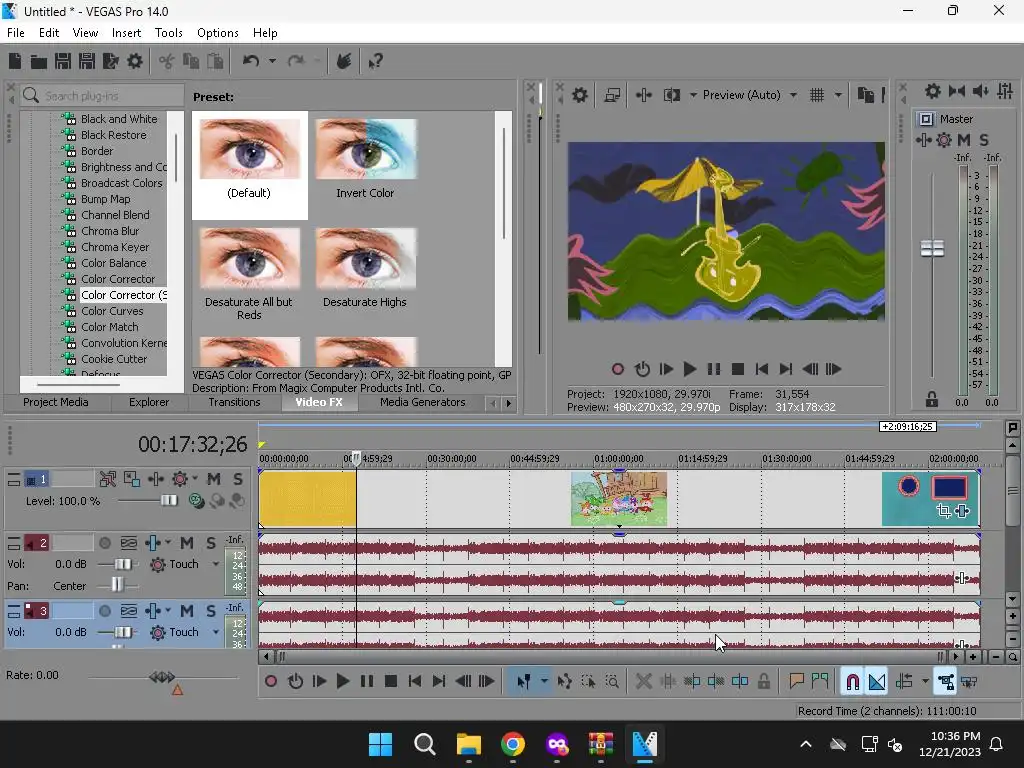Open the Insert menu
This screenshot has width=1024, height=768.
[126, 33]
